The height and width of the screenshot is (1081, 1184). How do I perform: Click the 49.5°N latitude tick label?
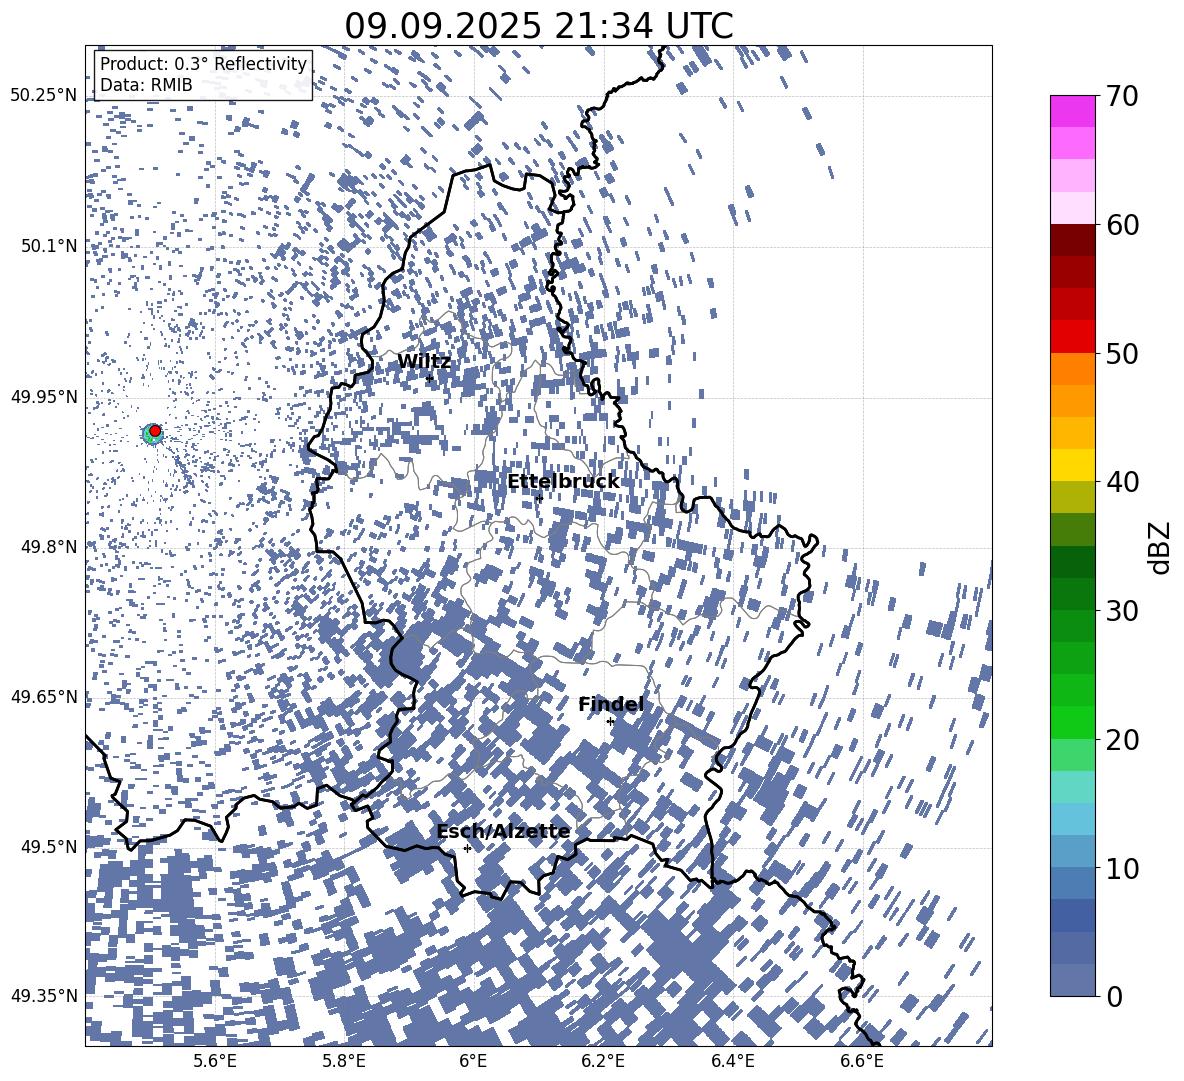pyautogui.click(x=49, y=846)
